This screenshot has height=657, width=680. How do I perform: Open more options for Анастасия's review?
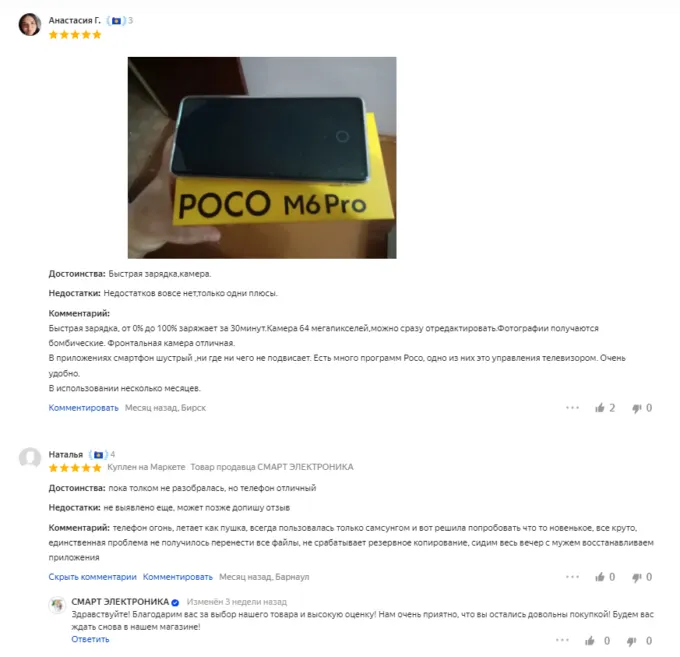coord(572,408)
